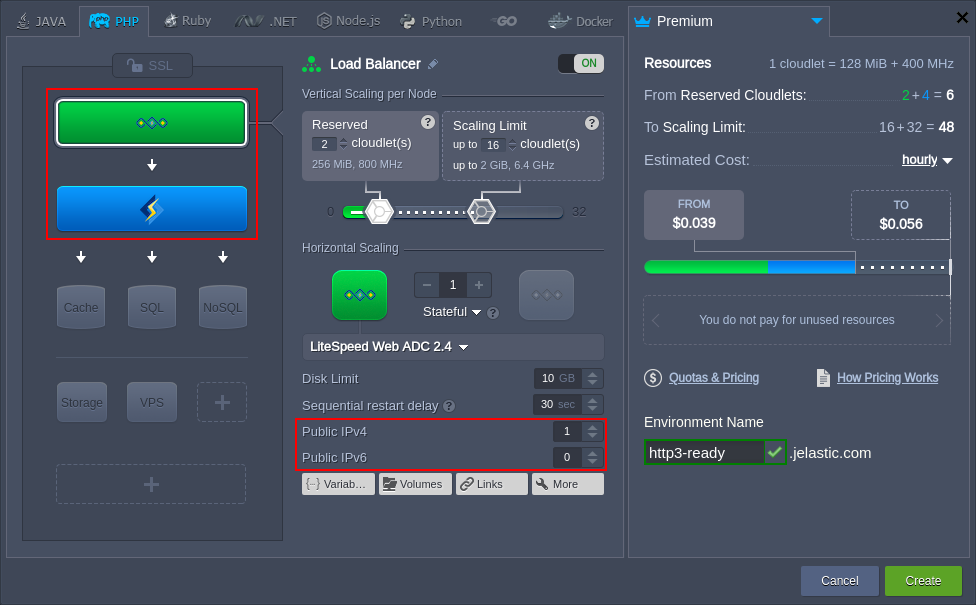Image resolution: width=976 pixels, height=605 pixels.
Task: Click the reserved cloudlets slider handle
Action: [x=379, y=212]
